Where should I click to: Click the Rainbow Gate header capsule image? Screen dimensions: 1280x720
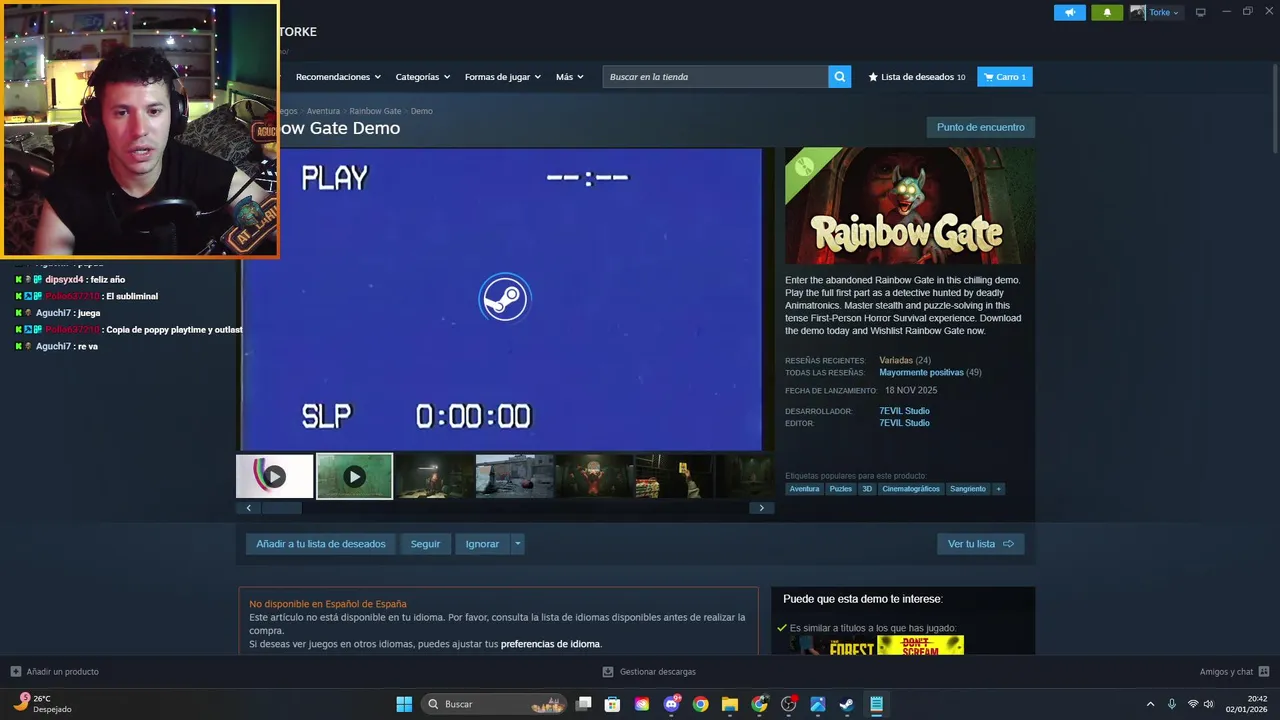[909, 206]
